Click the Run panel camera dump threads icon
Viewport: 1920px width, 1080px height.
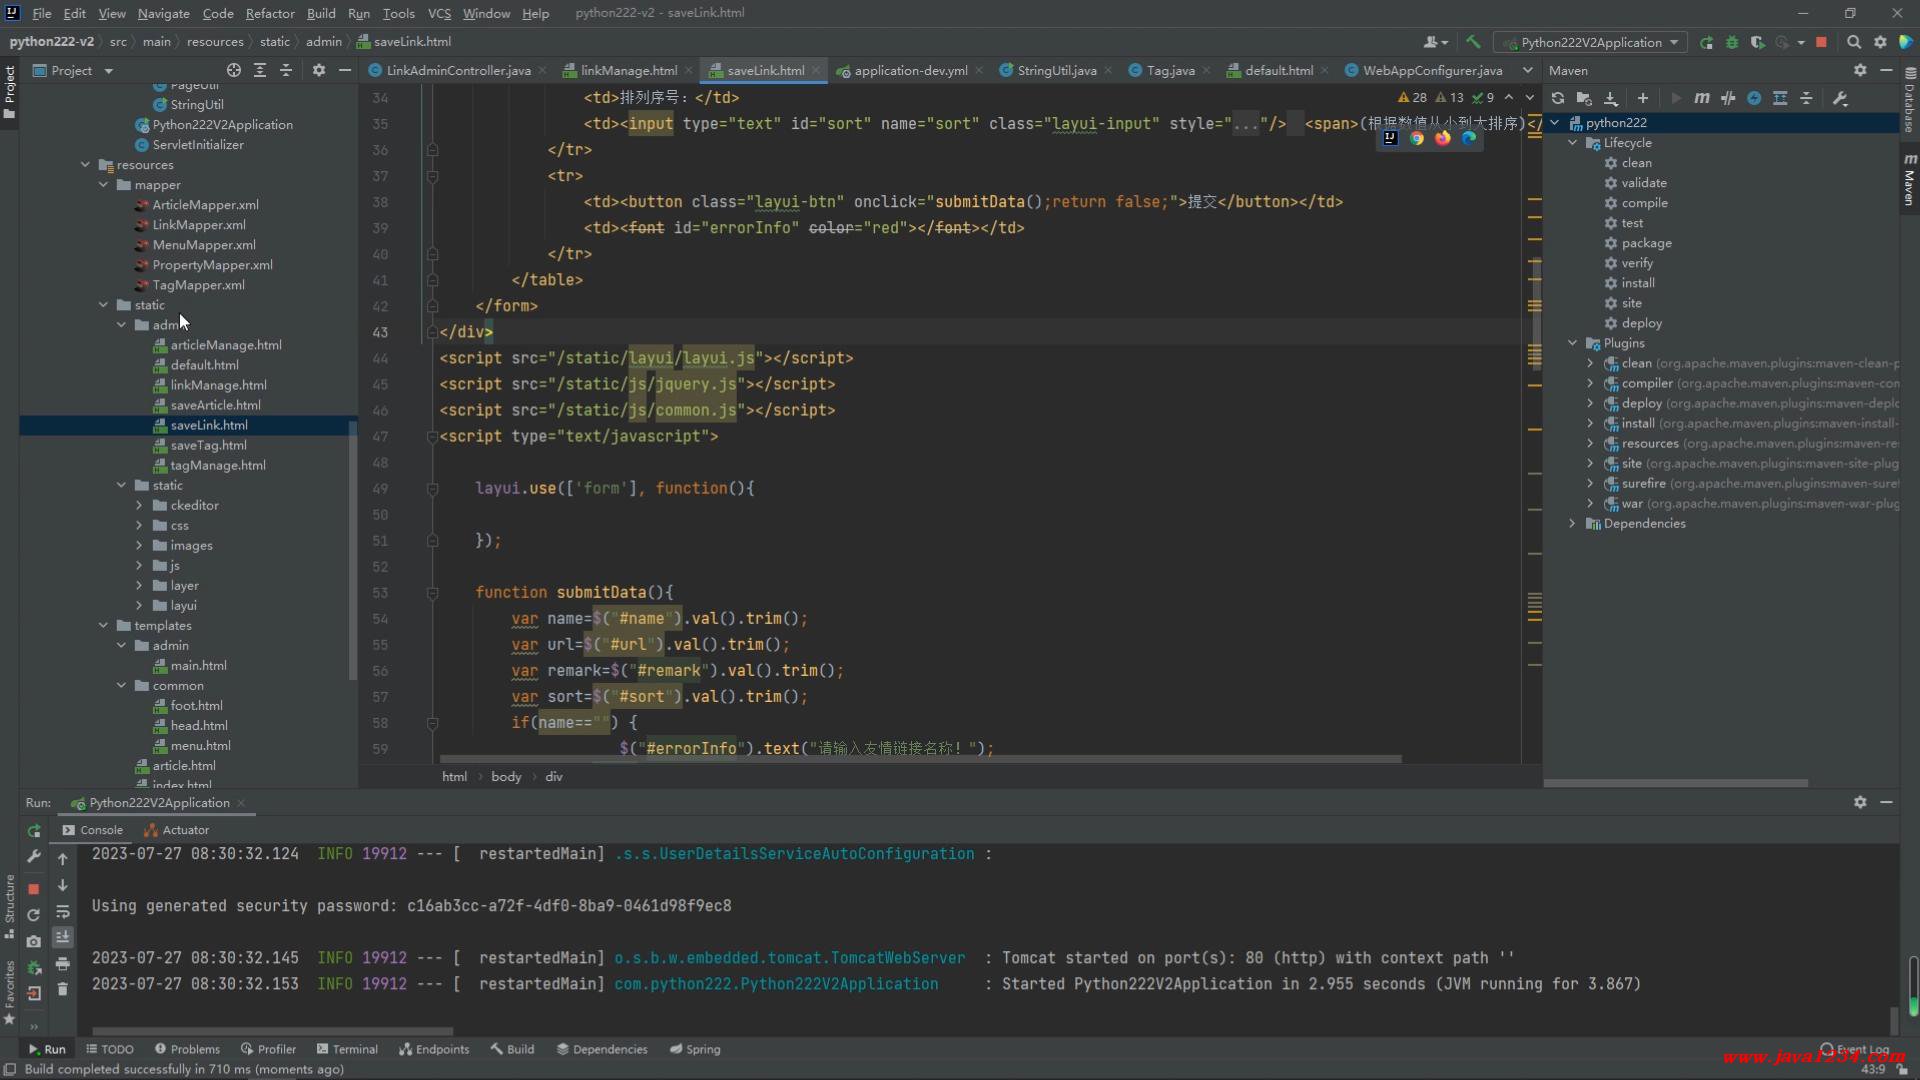34,941
